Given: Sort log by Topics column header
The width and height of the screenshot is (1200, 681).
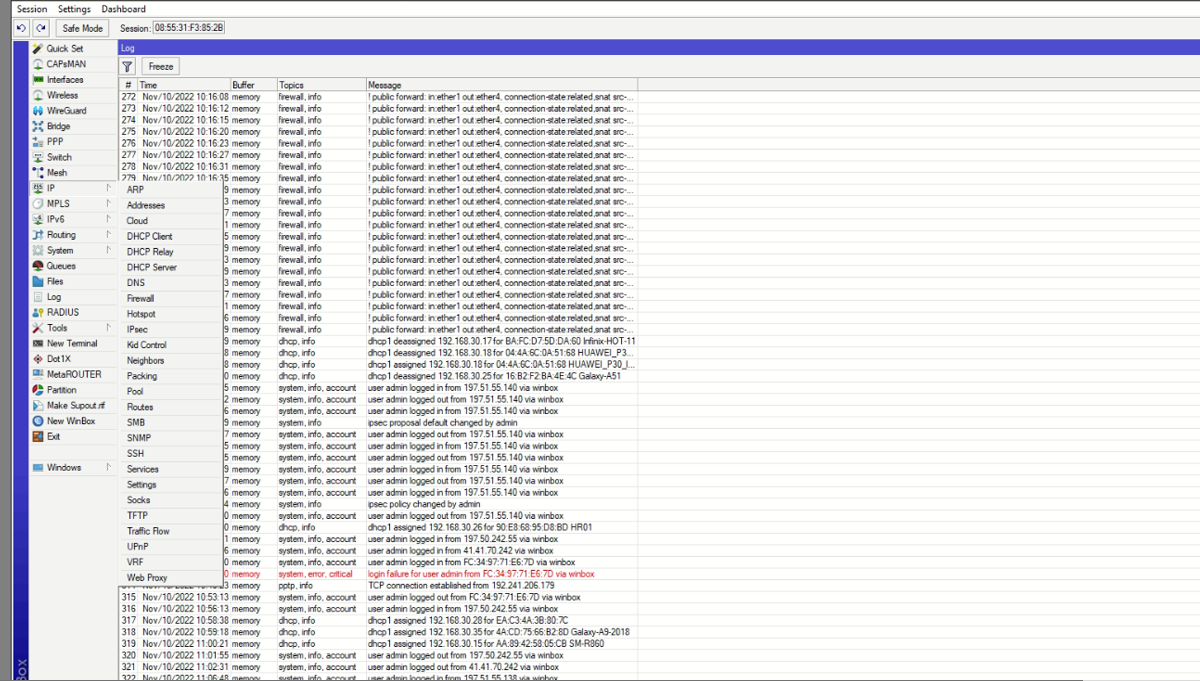Looking at the screenshot, I should [321, 85].
